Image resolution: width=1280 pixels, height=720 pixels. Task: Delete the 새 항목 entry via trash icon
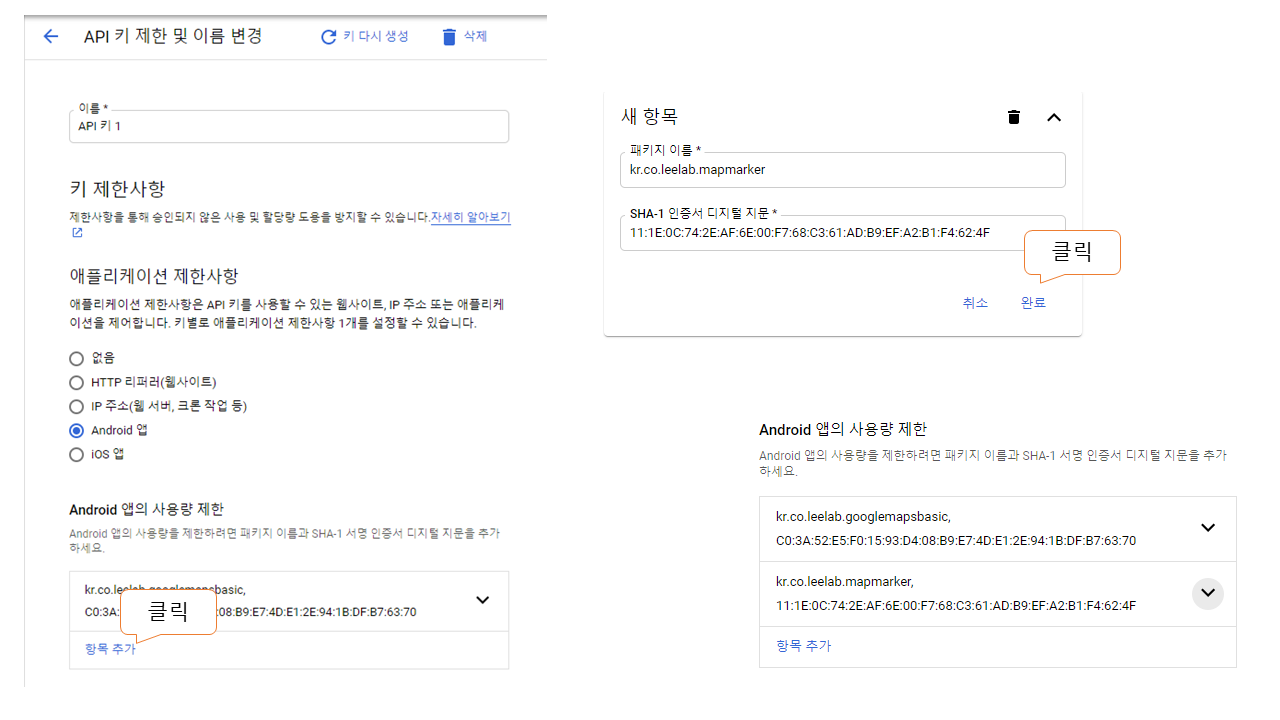click(x=1014, y=117)
